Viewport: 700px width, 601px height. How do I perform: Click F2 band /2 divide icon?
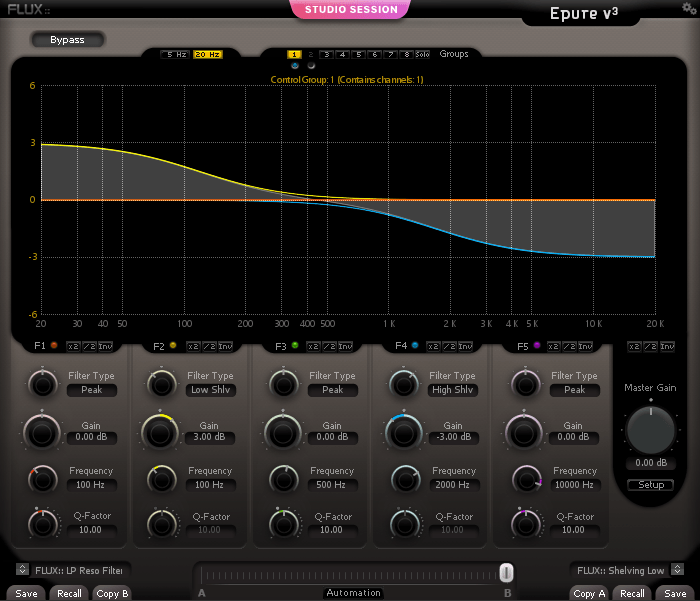click(209, 346)
